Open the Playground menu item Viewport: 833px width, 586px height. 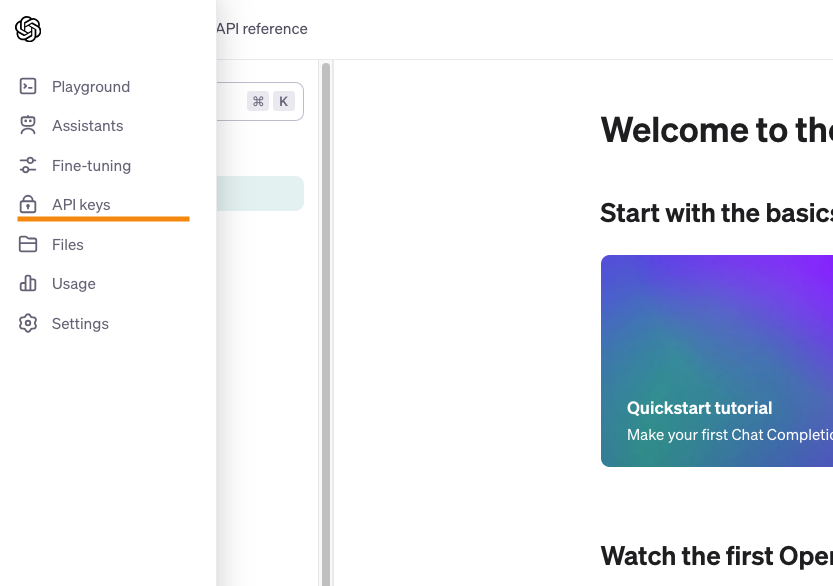point(91,87)
